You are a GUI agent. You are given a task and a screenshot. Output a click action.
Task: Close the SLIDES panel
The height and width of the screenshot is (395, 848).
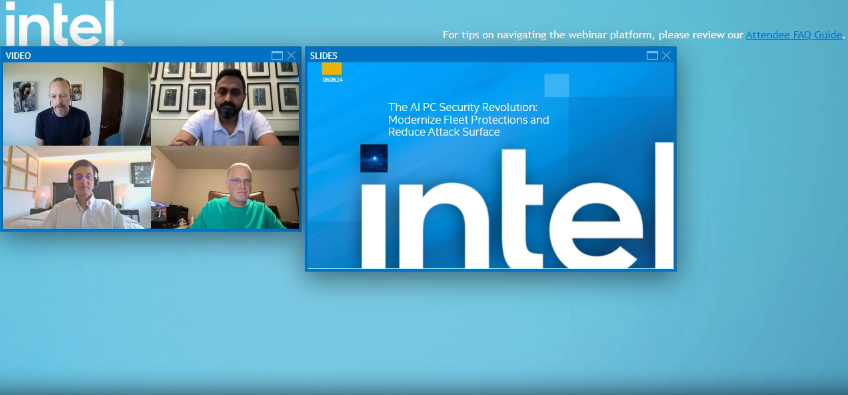tap(666, 56)
